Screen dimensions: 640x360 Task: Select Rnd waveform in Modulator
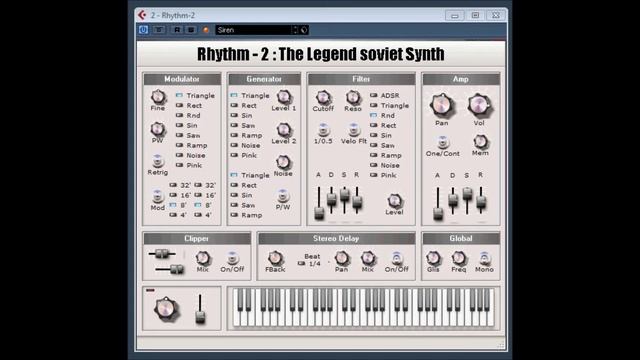(188, 116)
